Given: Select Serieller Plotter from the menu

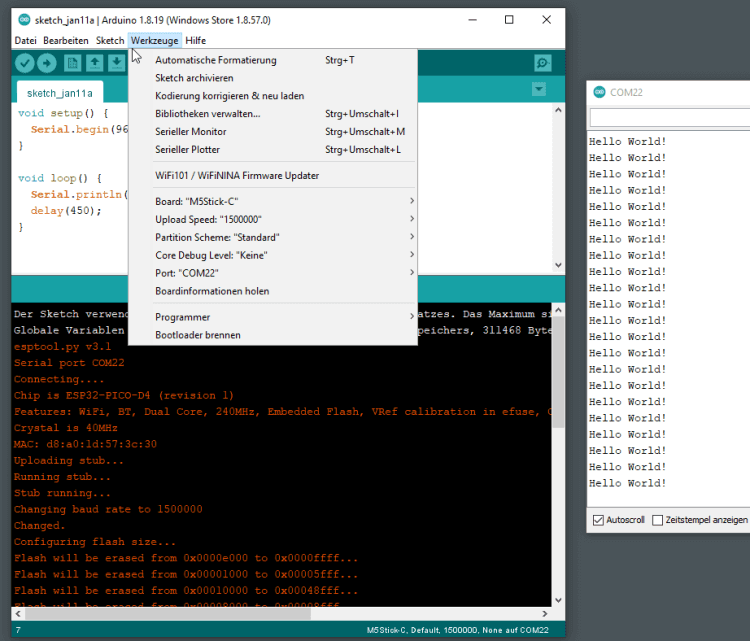Looking at the screenshot, I should 187,150.
